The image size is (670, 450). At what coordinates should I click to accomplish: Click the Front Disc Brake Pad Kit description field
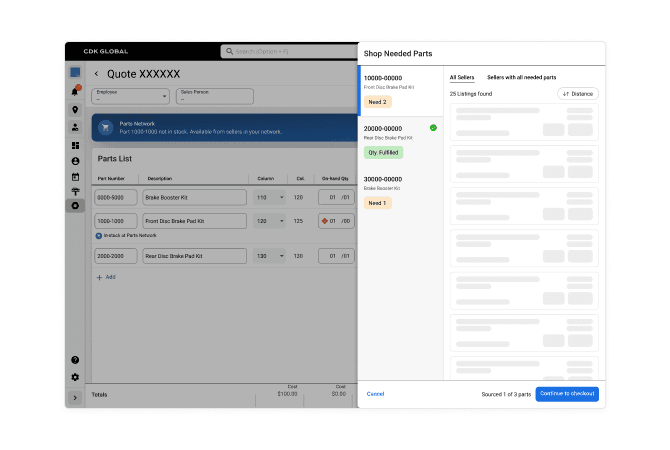click(194, 221)
